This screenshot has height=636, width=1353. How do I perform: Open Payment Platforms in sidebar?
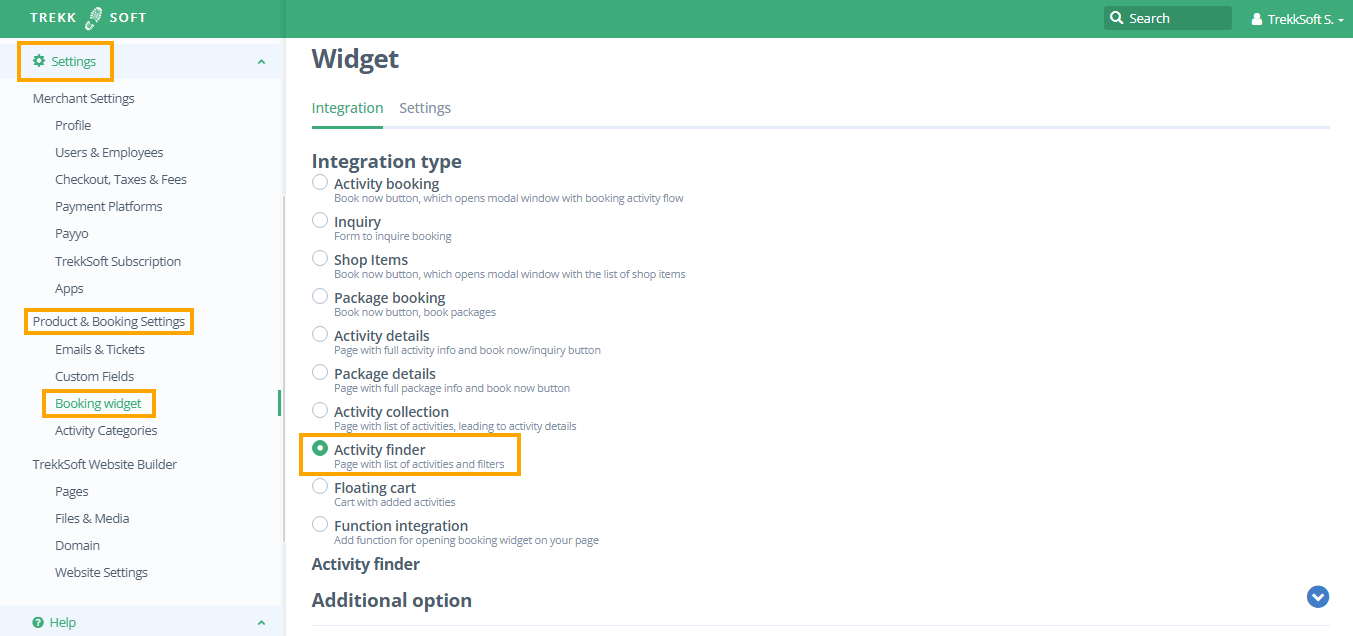click(x=108, y=206)
